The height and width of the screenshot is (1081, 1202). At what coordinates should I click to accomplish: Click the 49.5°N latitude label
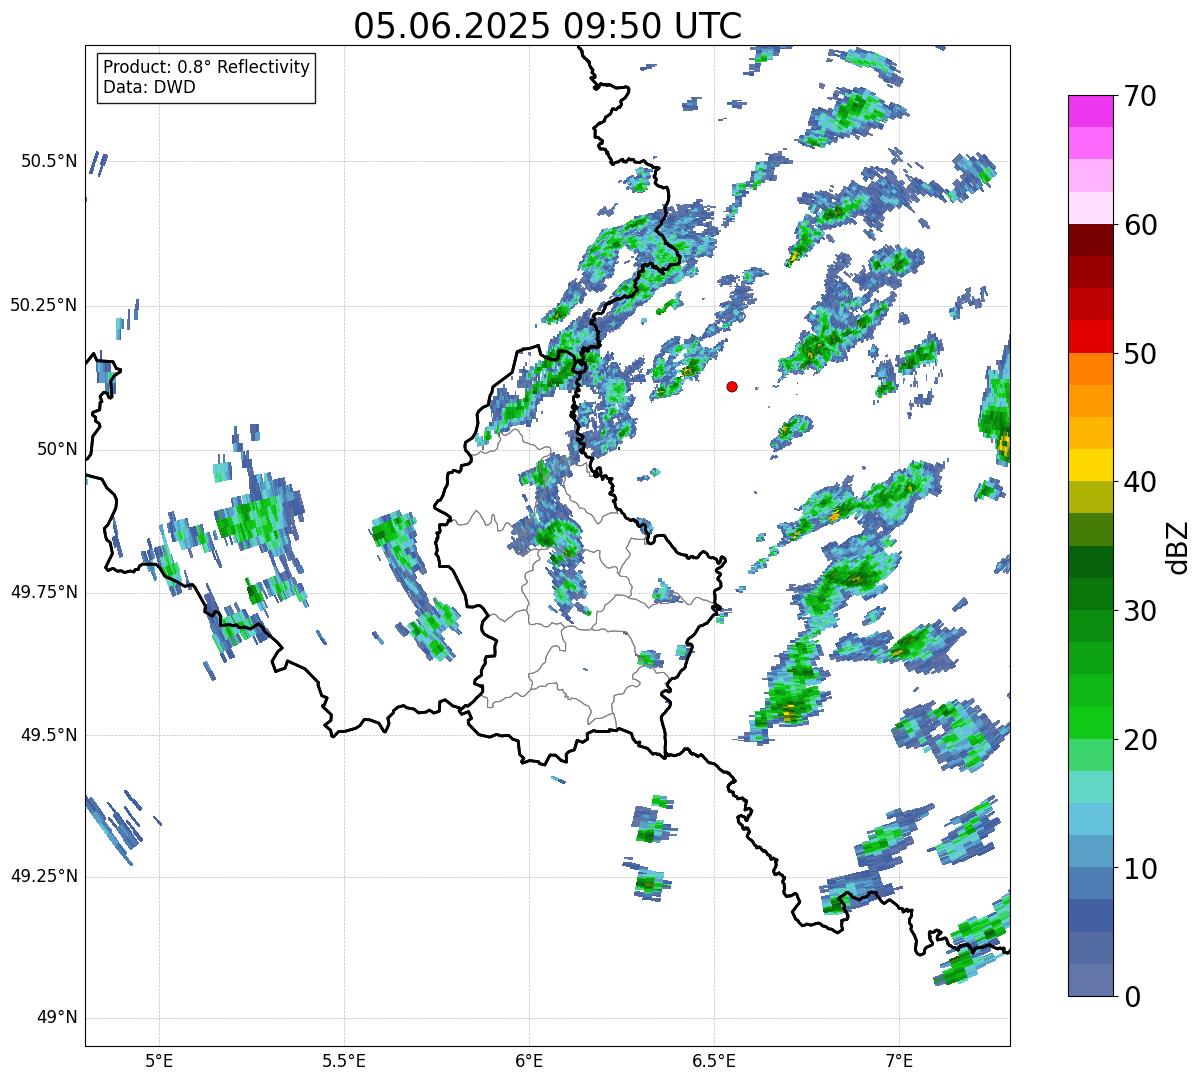(x=48, y=735)
